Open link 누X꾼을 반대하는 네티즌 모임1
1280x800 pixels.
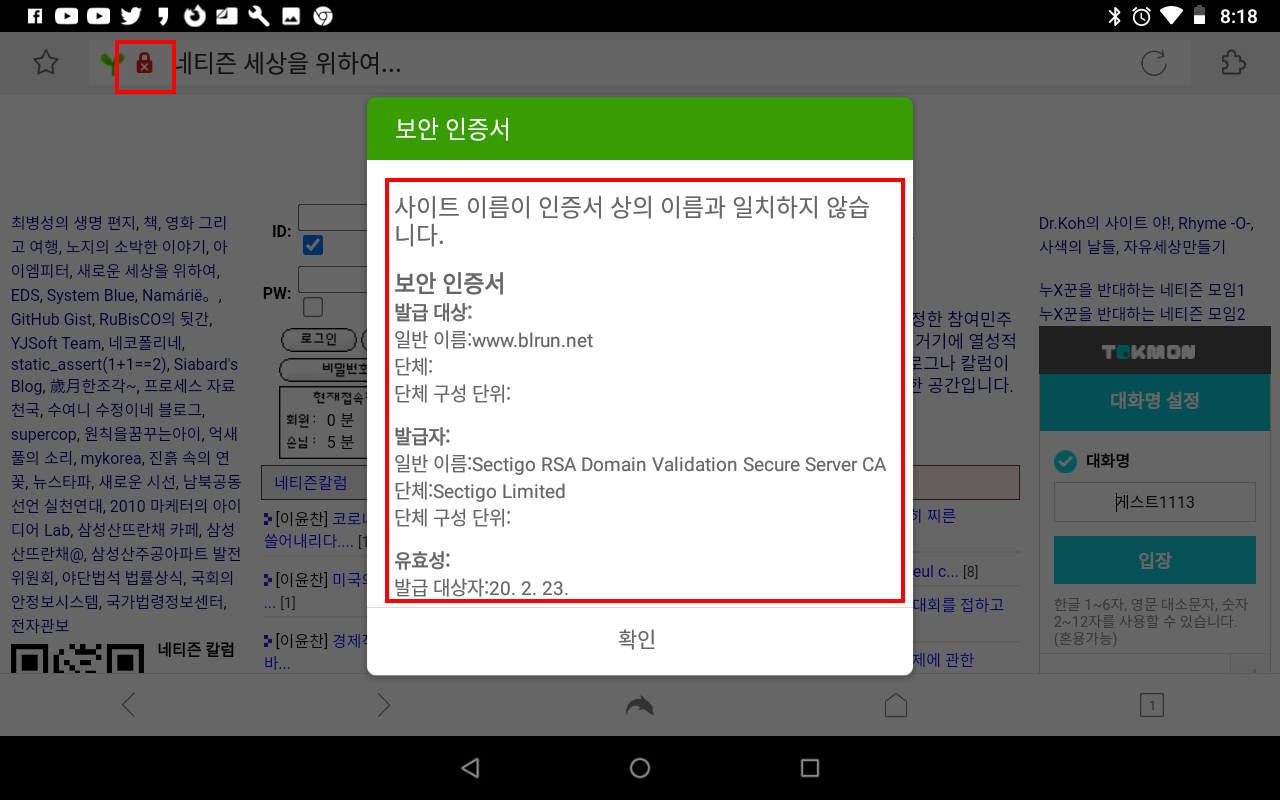(x=1142, y=290)
